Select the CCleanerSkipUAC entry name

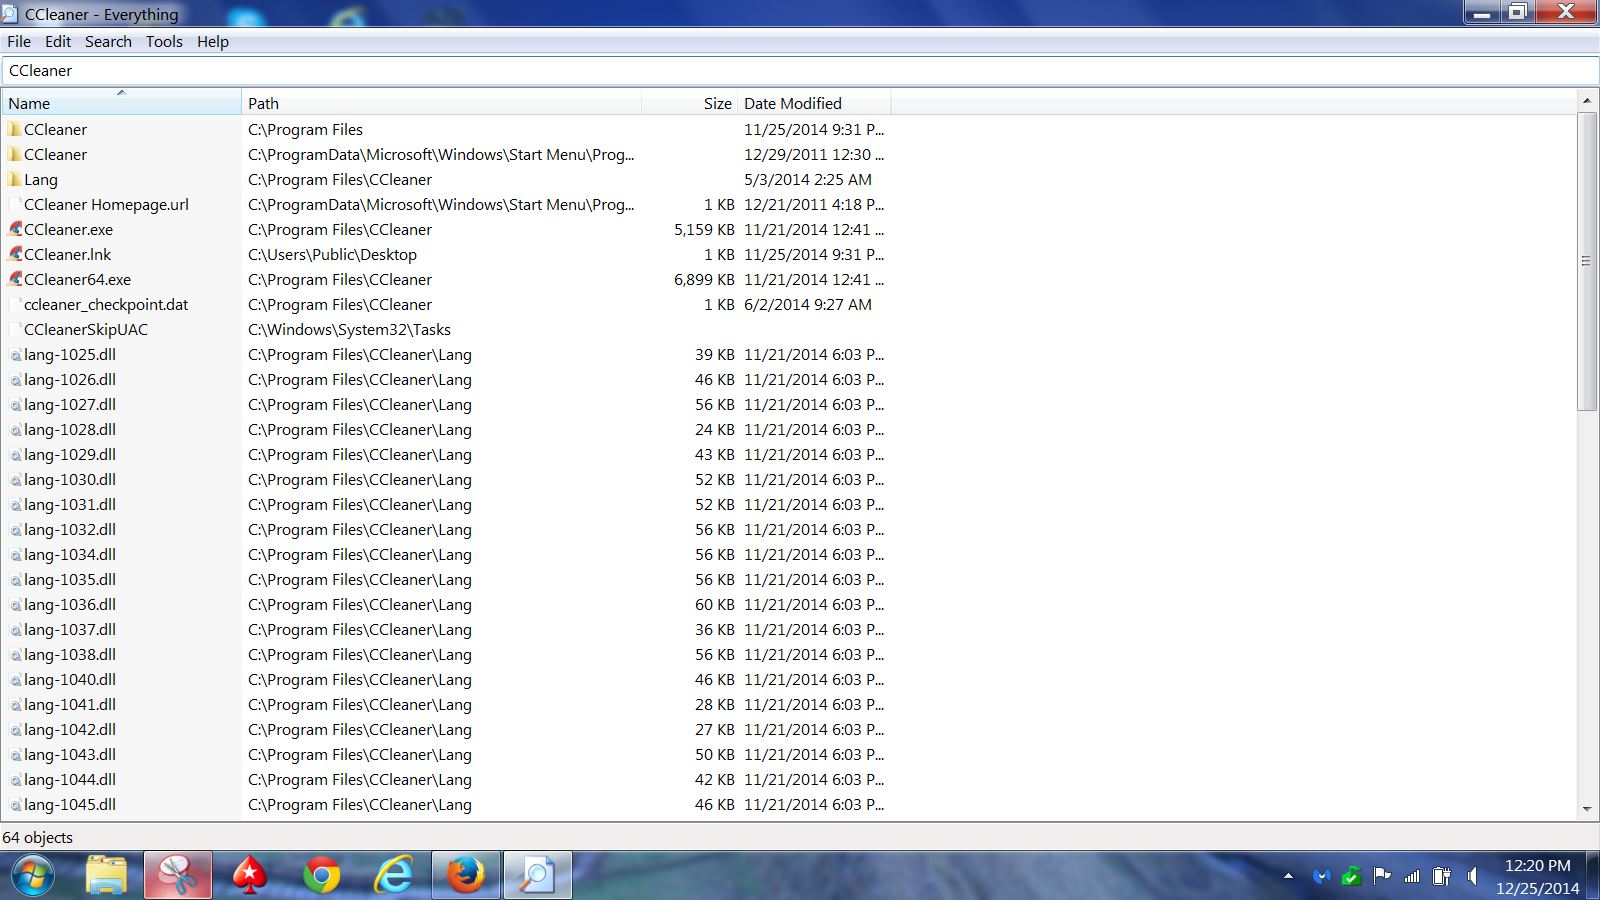(86, 329)
